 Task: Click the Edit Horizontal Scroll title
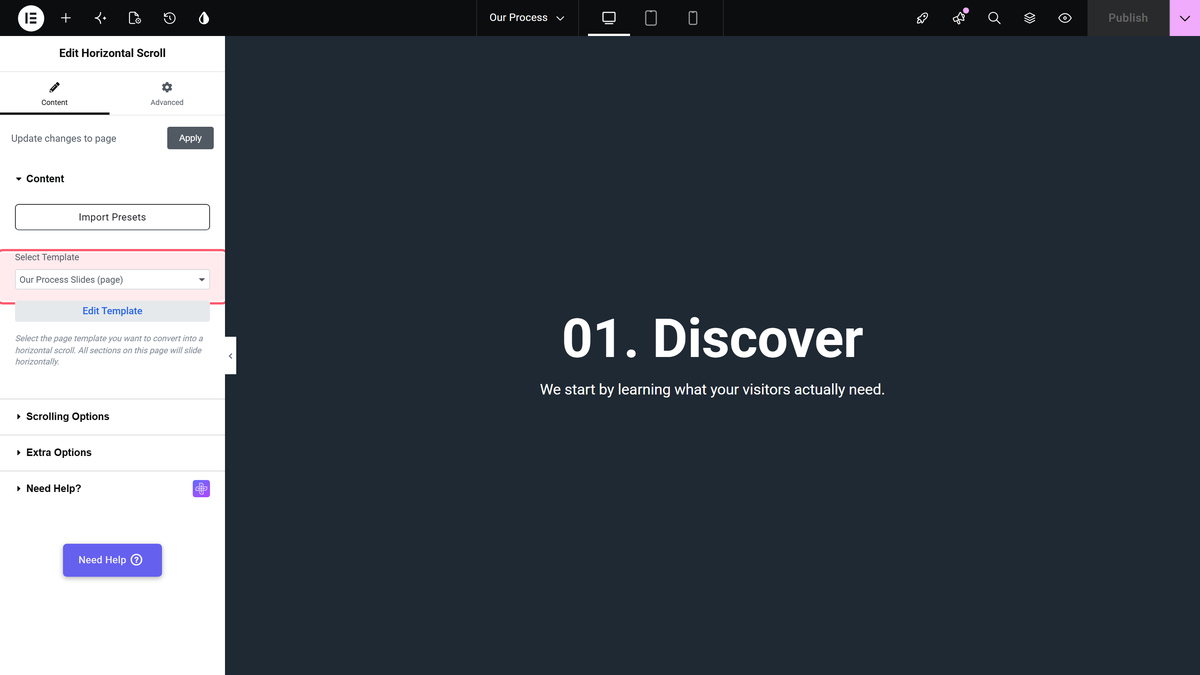click(112, 53)
